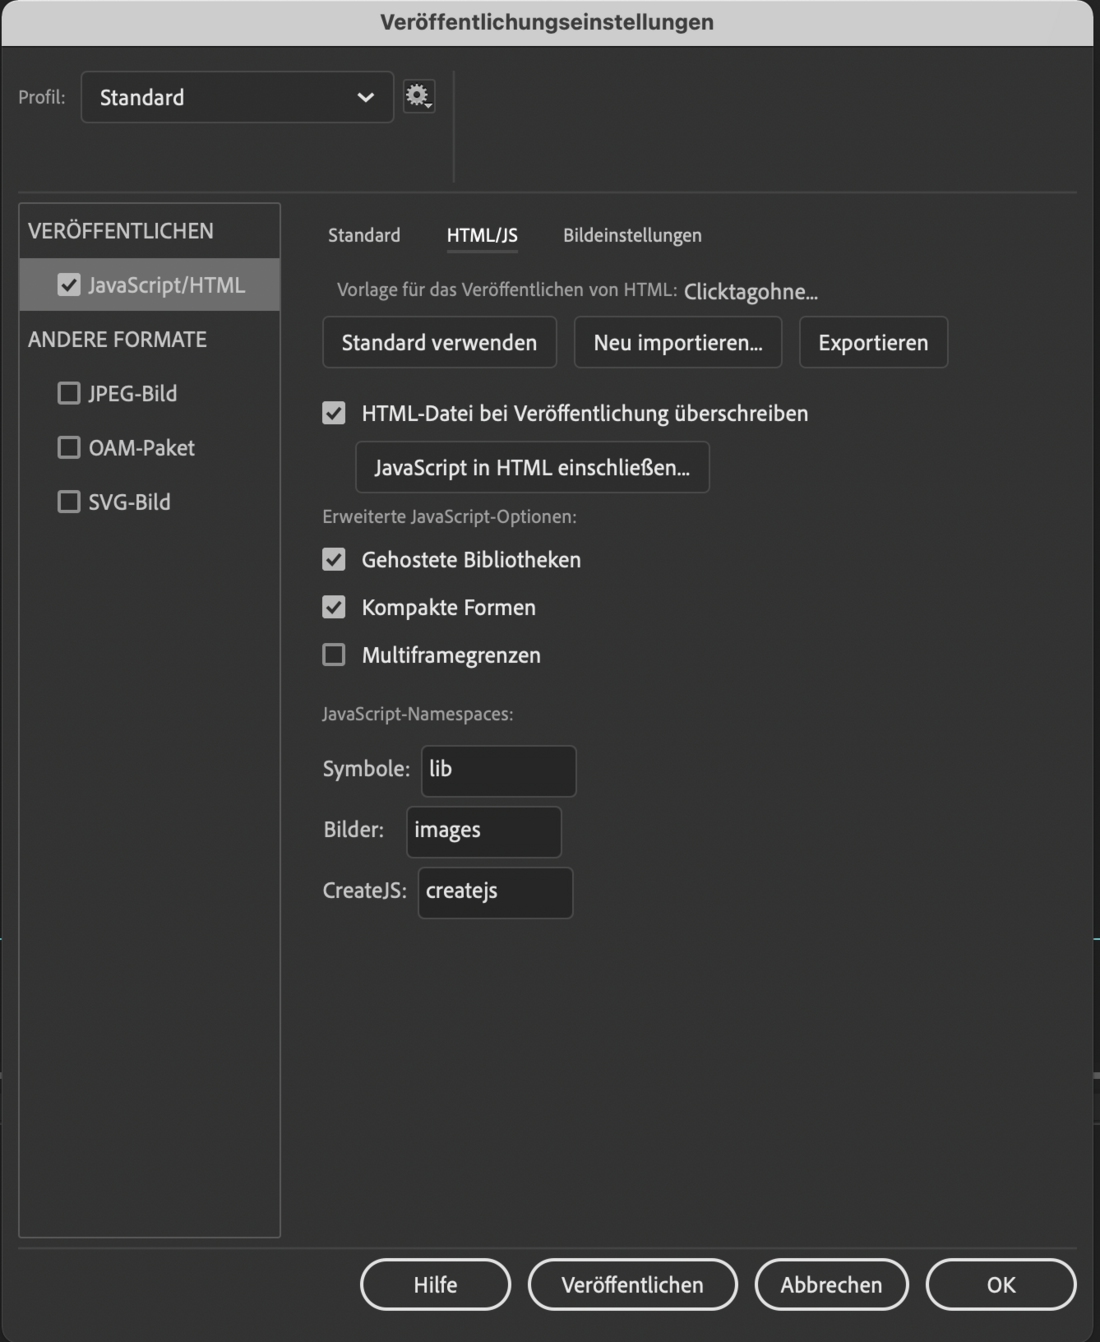This screenshot has width=1100, height=1342.
Task: Enable the SVG-Bild format checkbox
Action: click(69, 501)
